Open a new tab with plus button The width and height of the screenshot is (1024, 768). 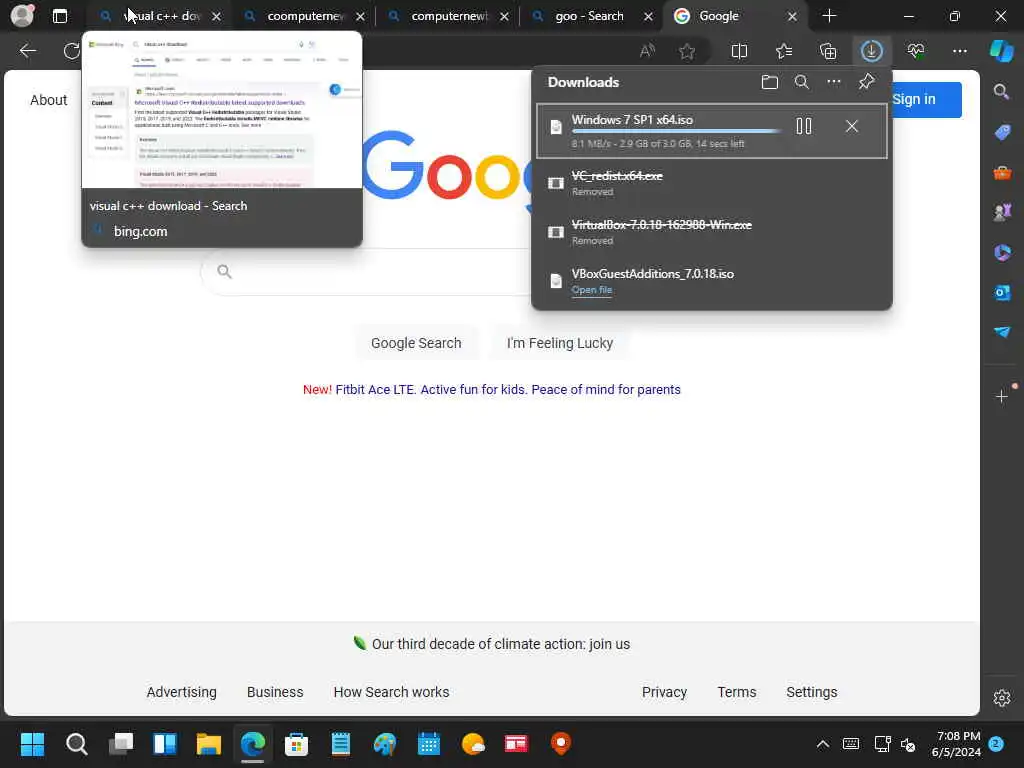coord(829,16)
